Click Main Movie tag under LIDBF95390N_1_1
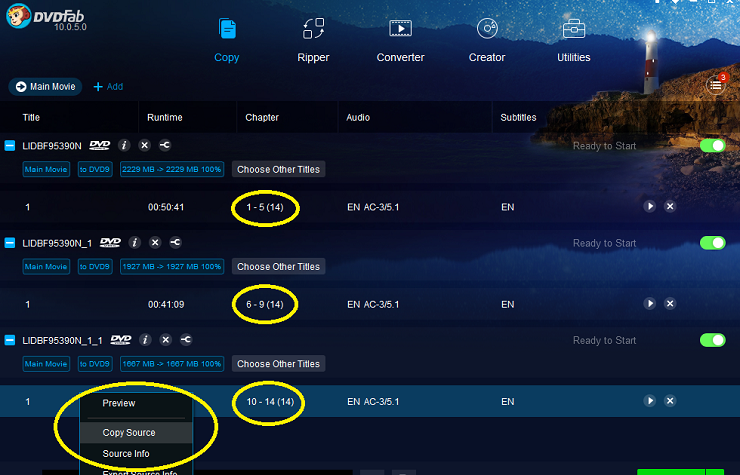 coord(46,364)
